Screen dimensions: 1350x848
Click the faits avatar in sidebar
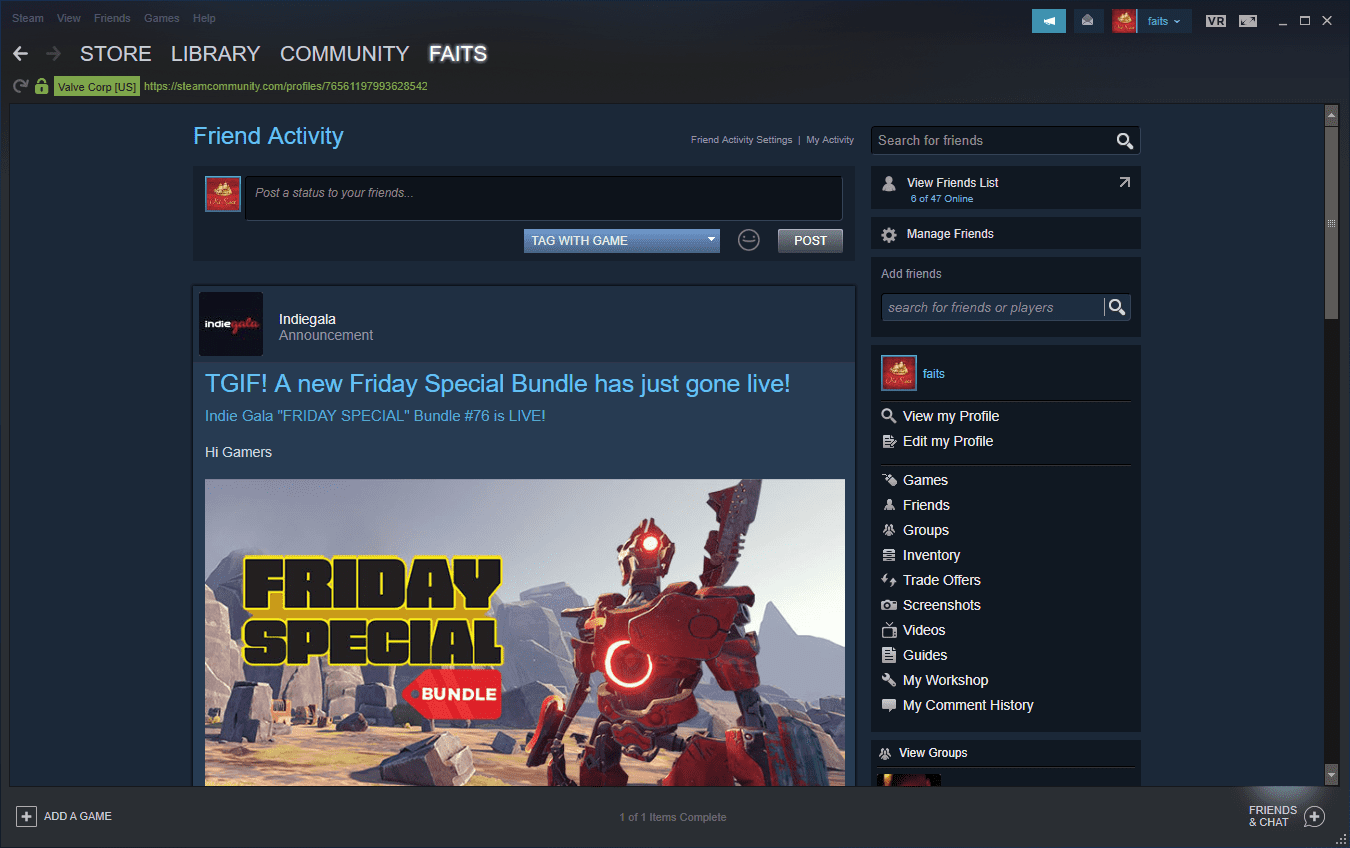[899, 373]
